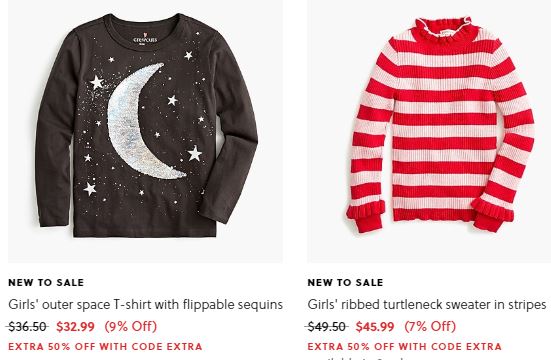Screen dimensions: 551x360
Task: Click the crossed-out $36.50 original price
Action: pyautogui.click(x=27, y=327)
